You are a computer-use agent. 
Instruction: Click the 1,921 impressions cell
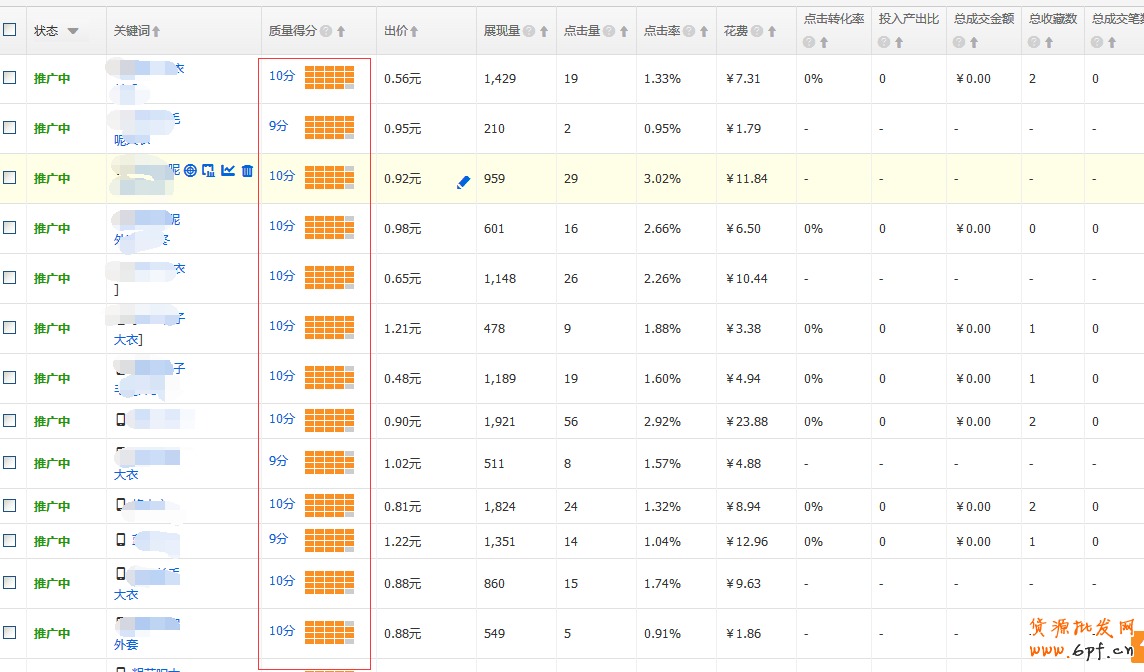tap(499, 421)
